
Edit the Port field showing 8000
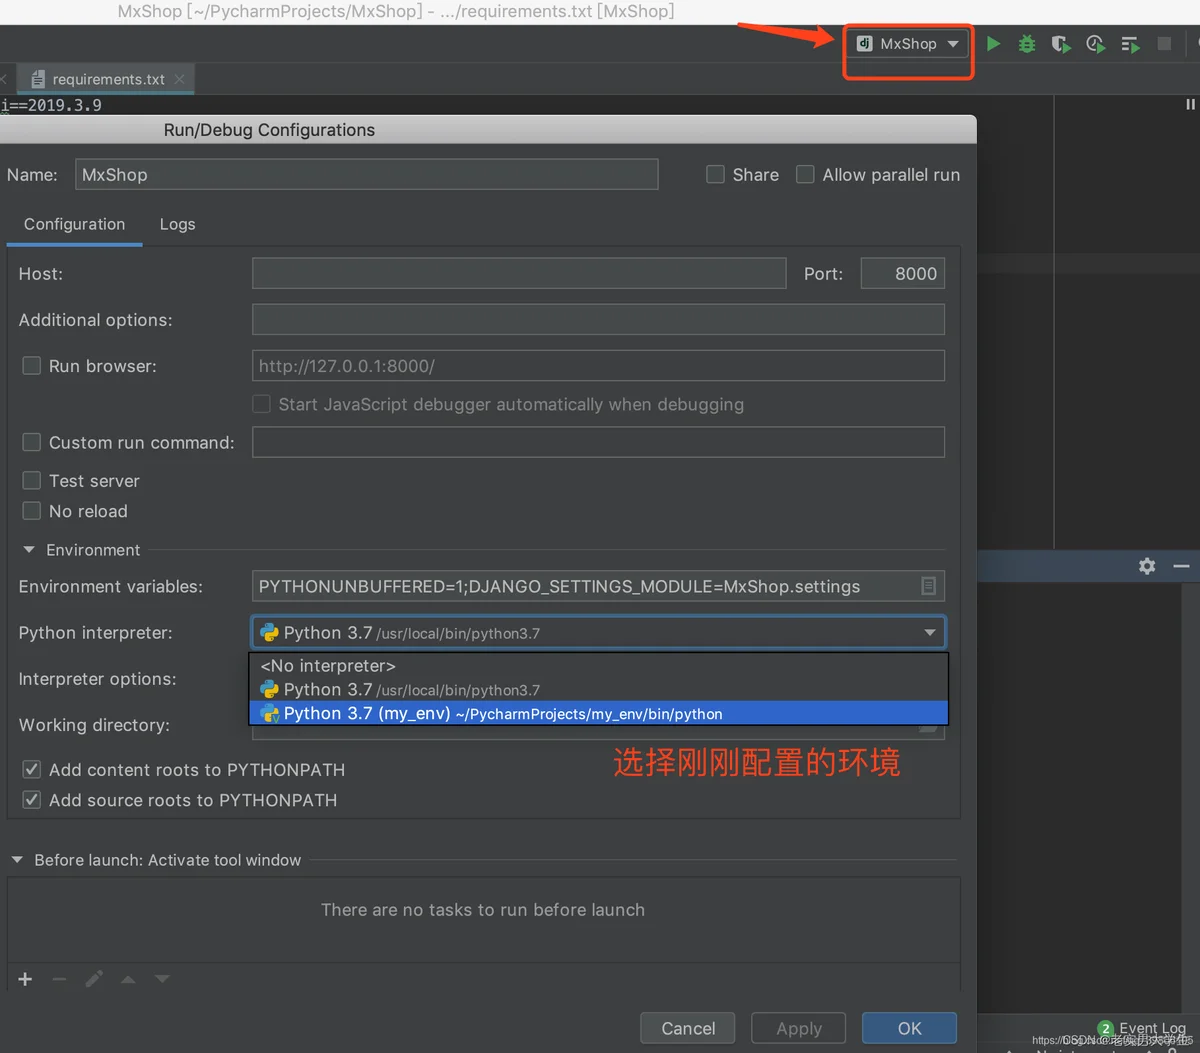903,274
